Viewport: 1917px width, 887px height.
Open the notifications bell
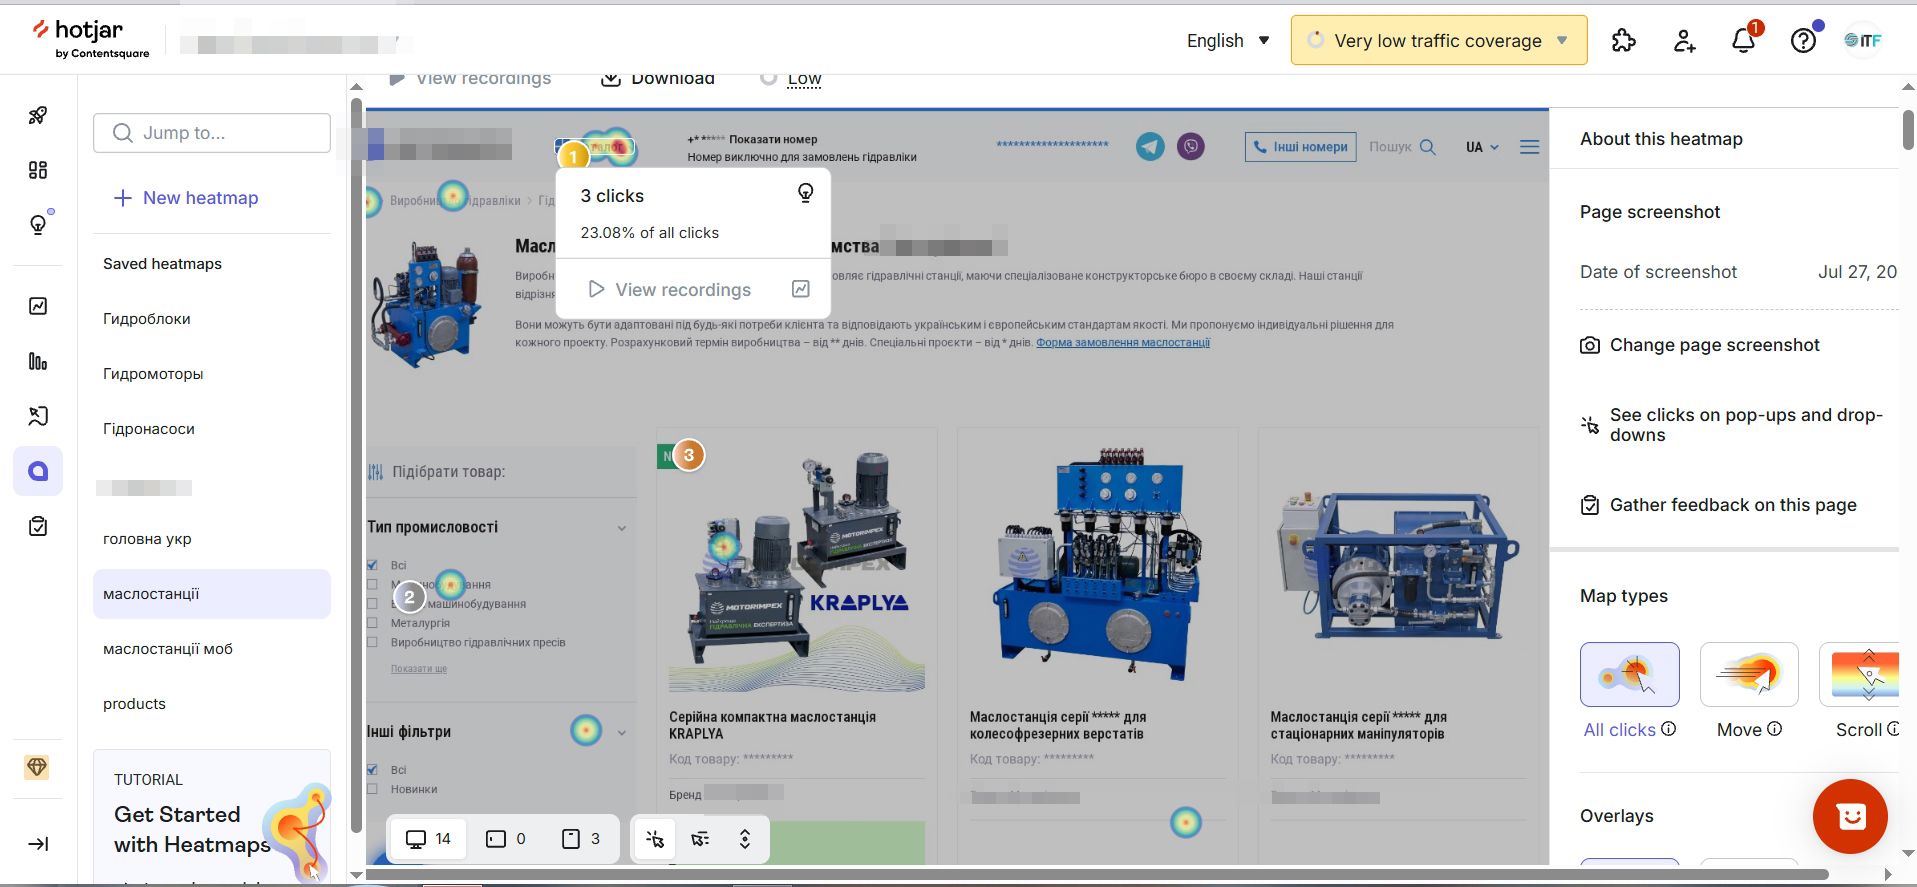[1744, 40]
